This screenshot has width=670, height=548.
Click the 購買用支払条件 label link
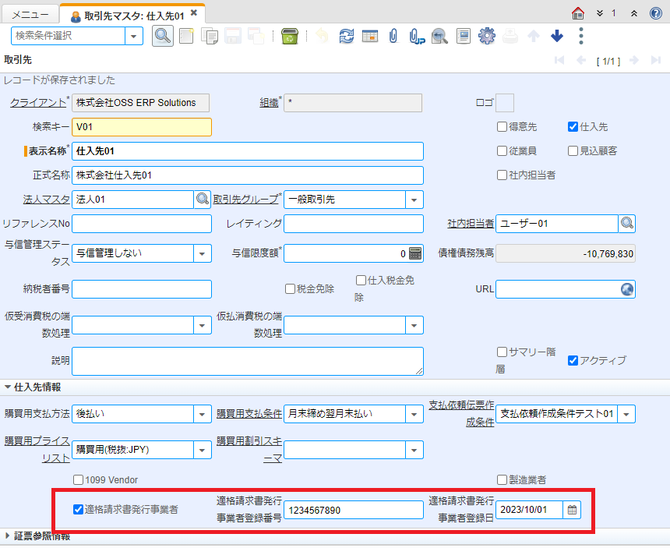tap(249, 414)
